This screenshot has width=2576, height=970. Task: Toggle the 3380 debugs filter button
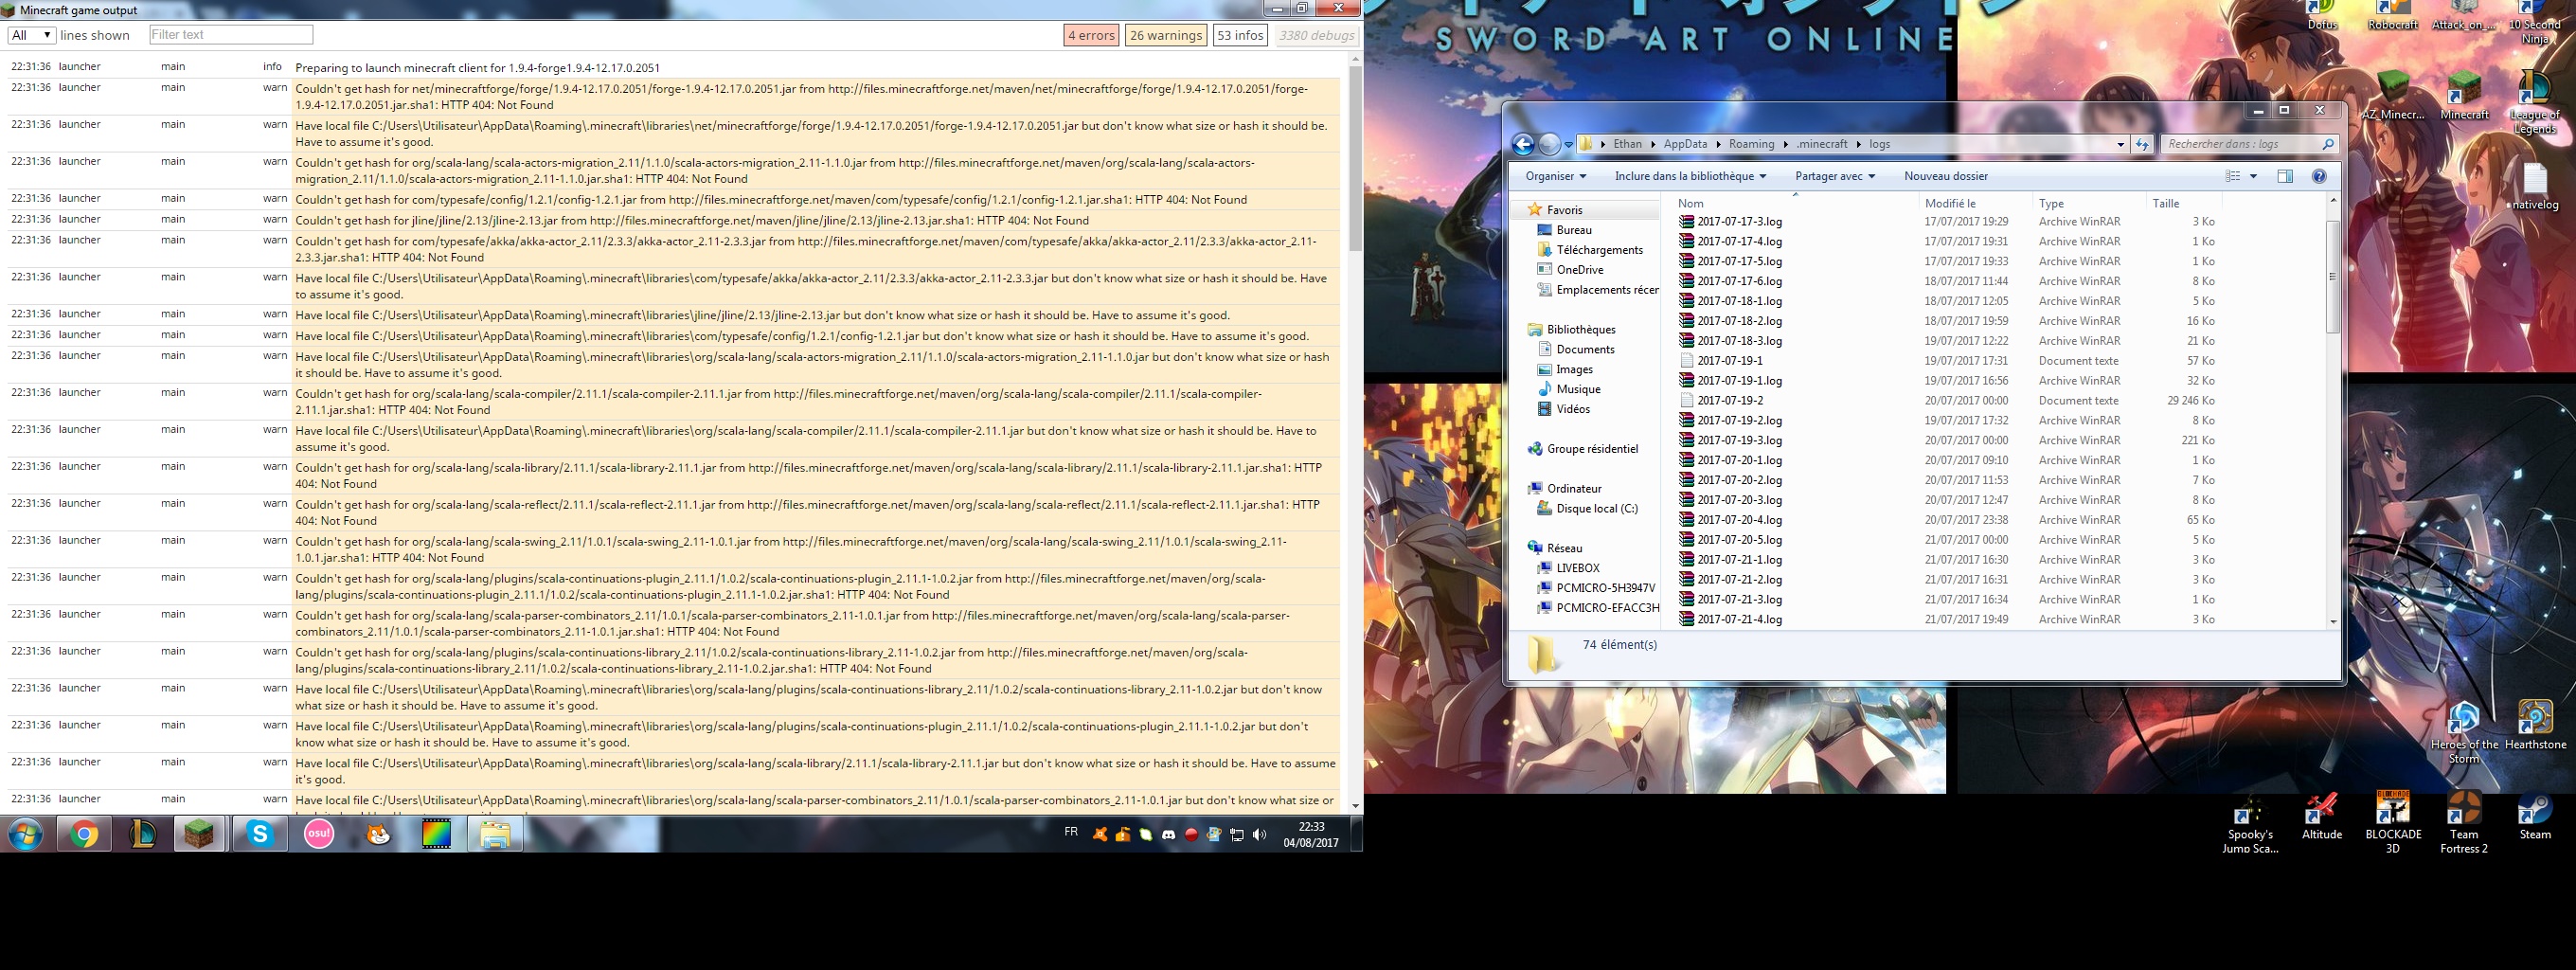(1316, 35)
